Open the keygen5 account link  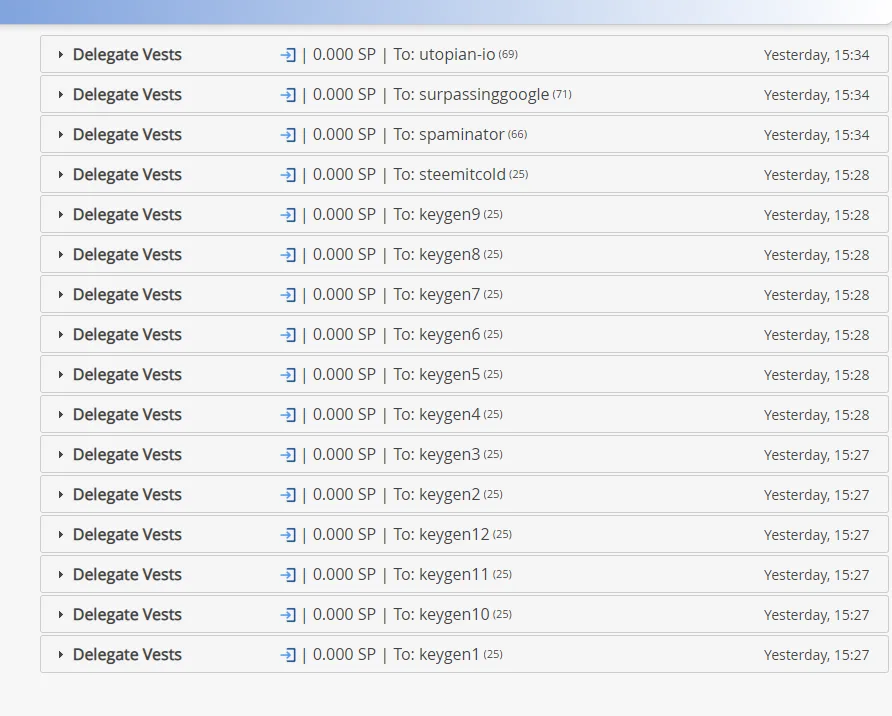449,375
